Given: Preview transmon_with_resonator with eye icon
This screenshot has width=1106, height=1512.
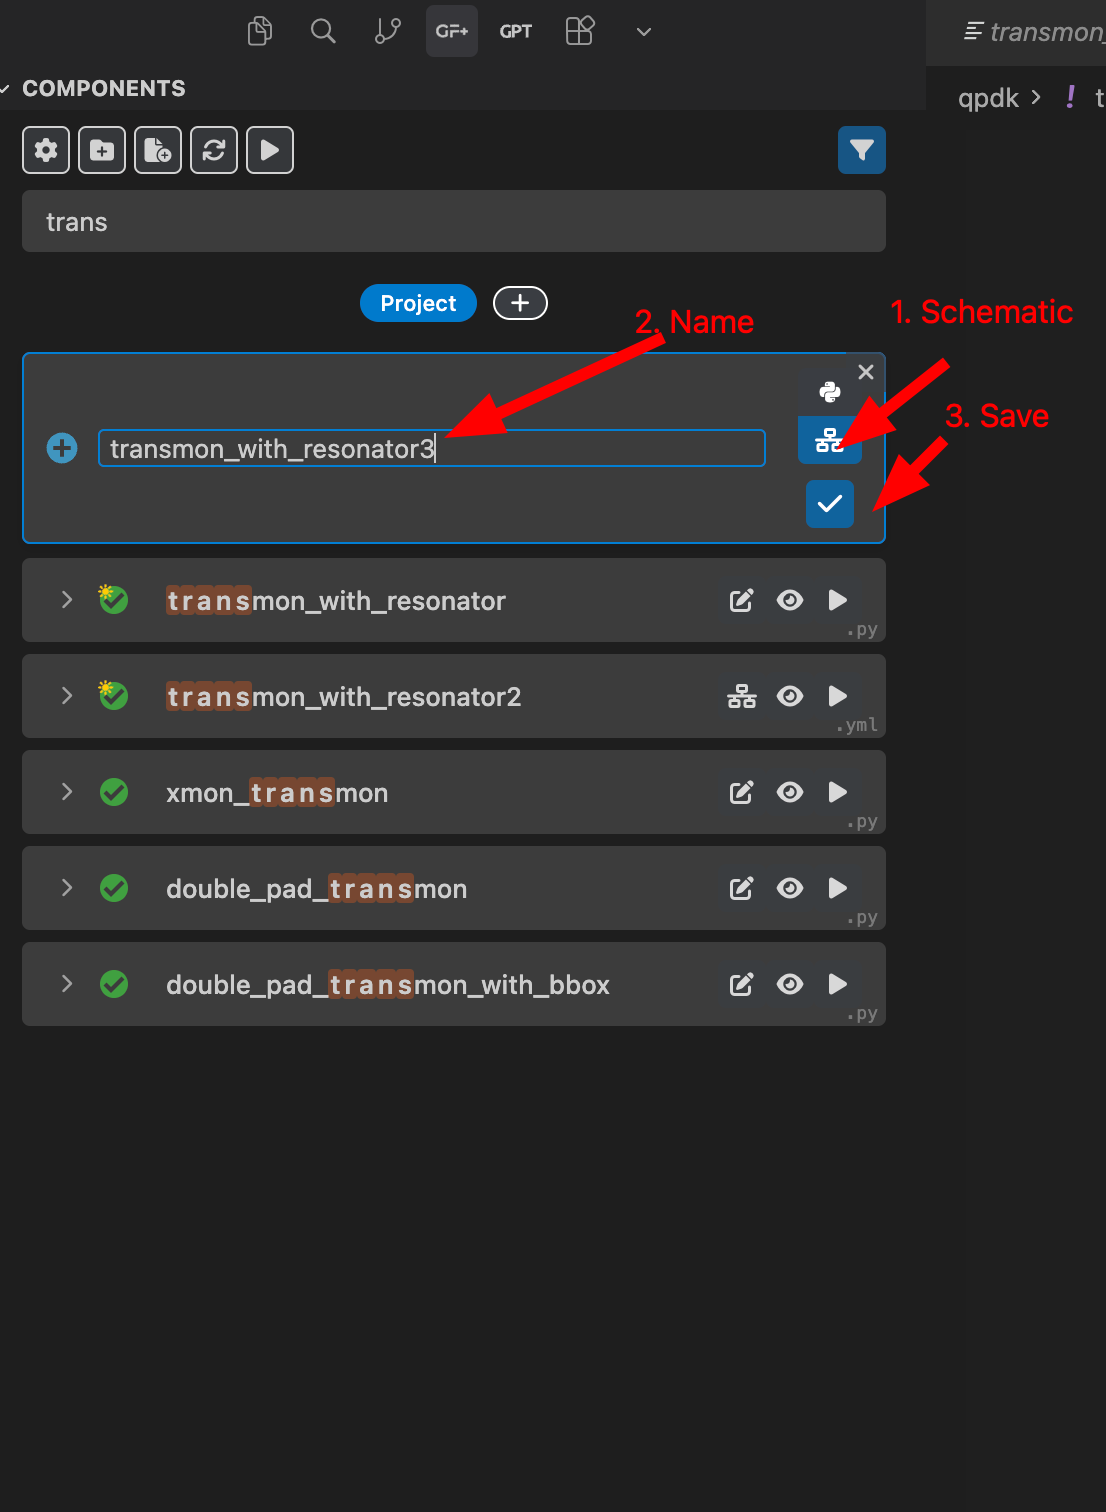Looking at the screenshot, I should click(x=790, y=600).
